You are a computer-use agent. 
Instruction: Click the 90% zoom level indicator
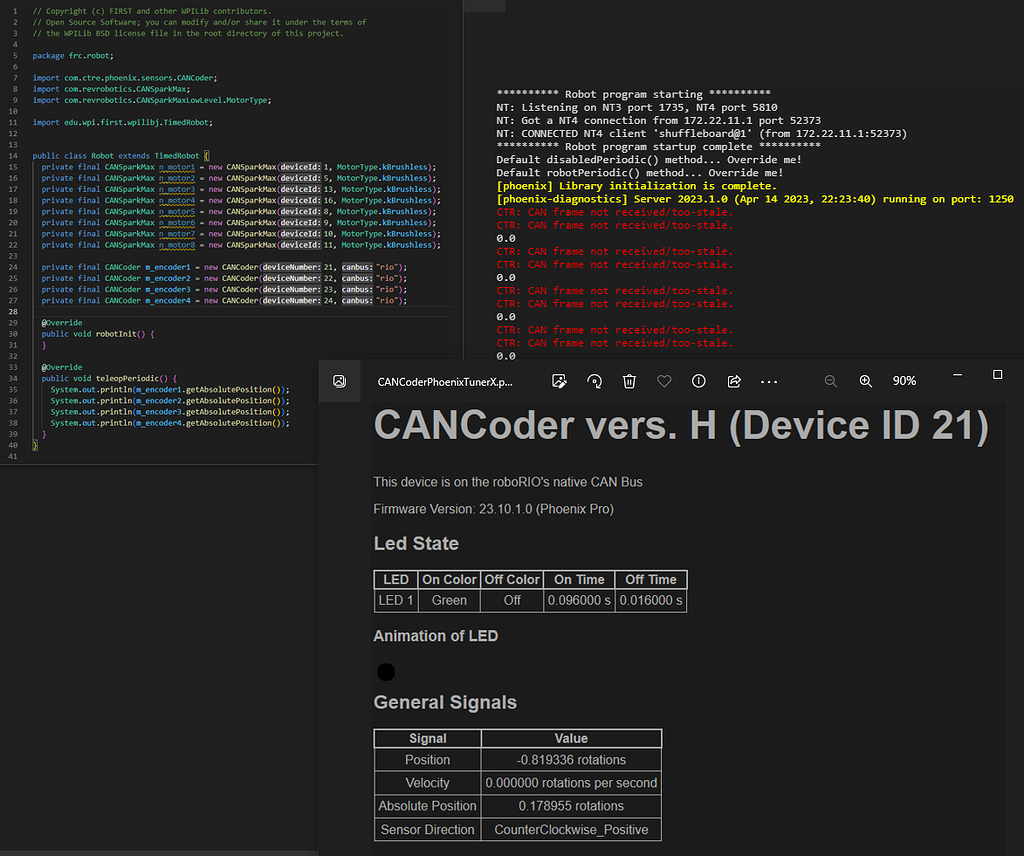coord(904,381)
